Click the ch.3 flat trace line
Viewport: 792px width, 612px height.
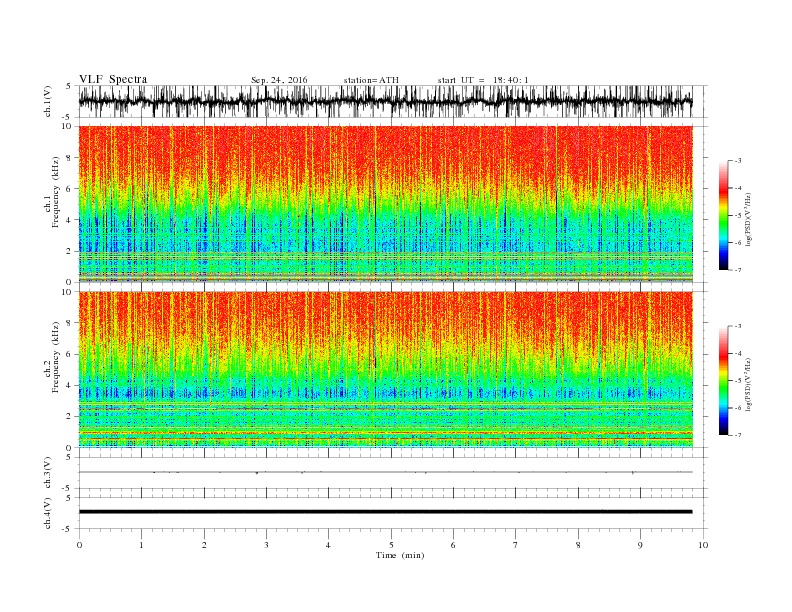pos(386,472)
